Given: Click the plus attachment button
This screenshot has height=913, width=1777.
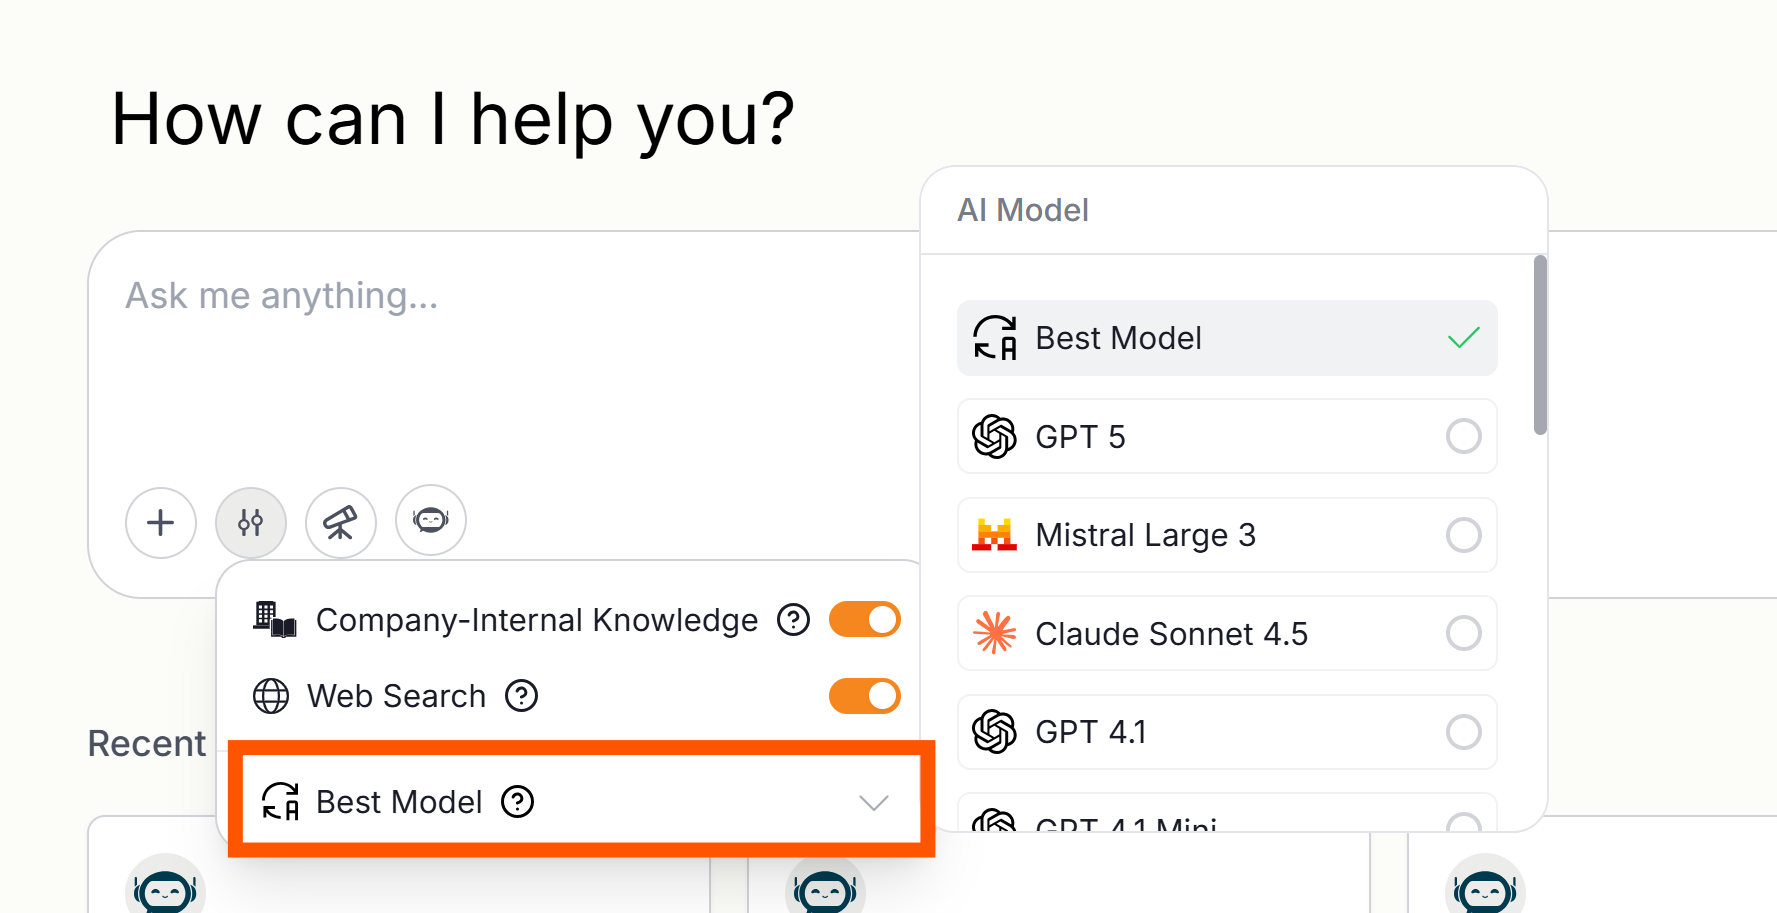Looking at the screenshot, I should tap(161, 522).
